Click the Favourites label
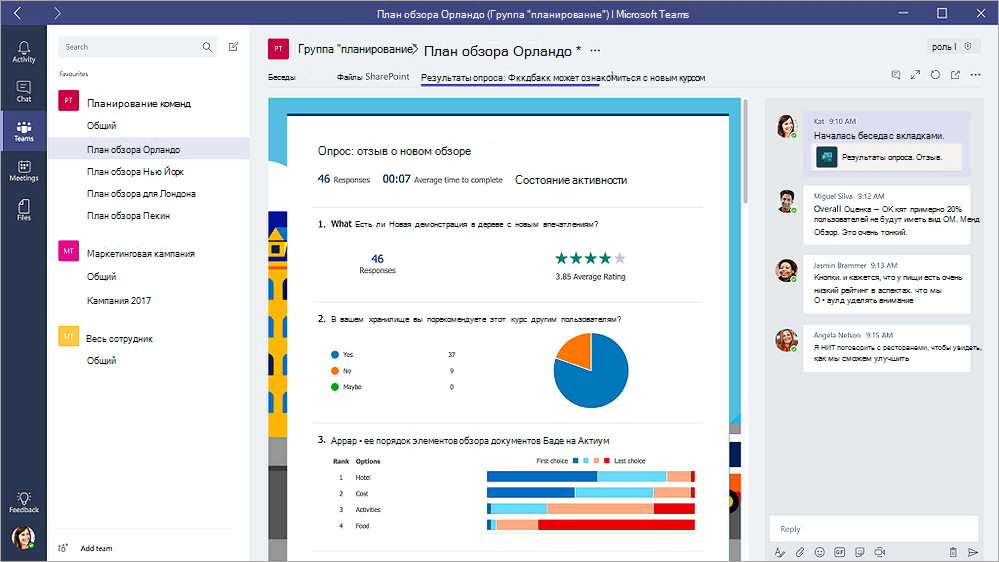This screenshot has width=999, height=562. coord(74,74)
